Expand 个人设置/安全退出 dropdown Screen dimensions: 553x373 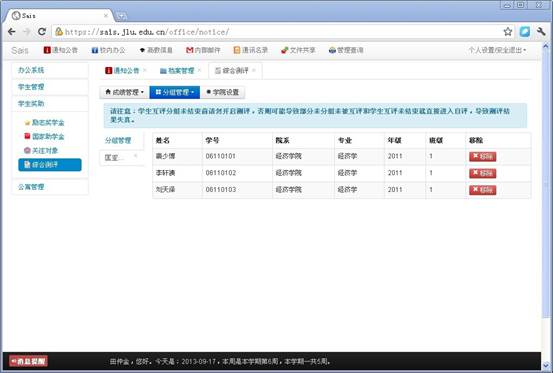[497, 50]
